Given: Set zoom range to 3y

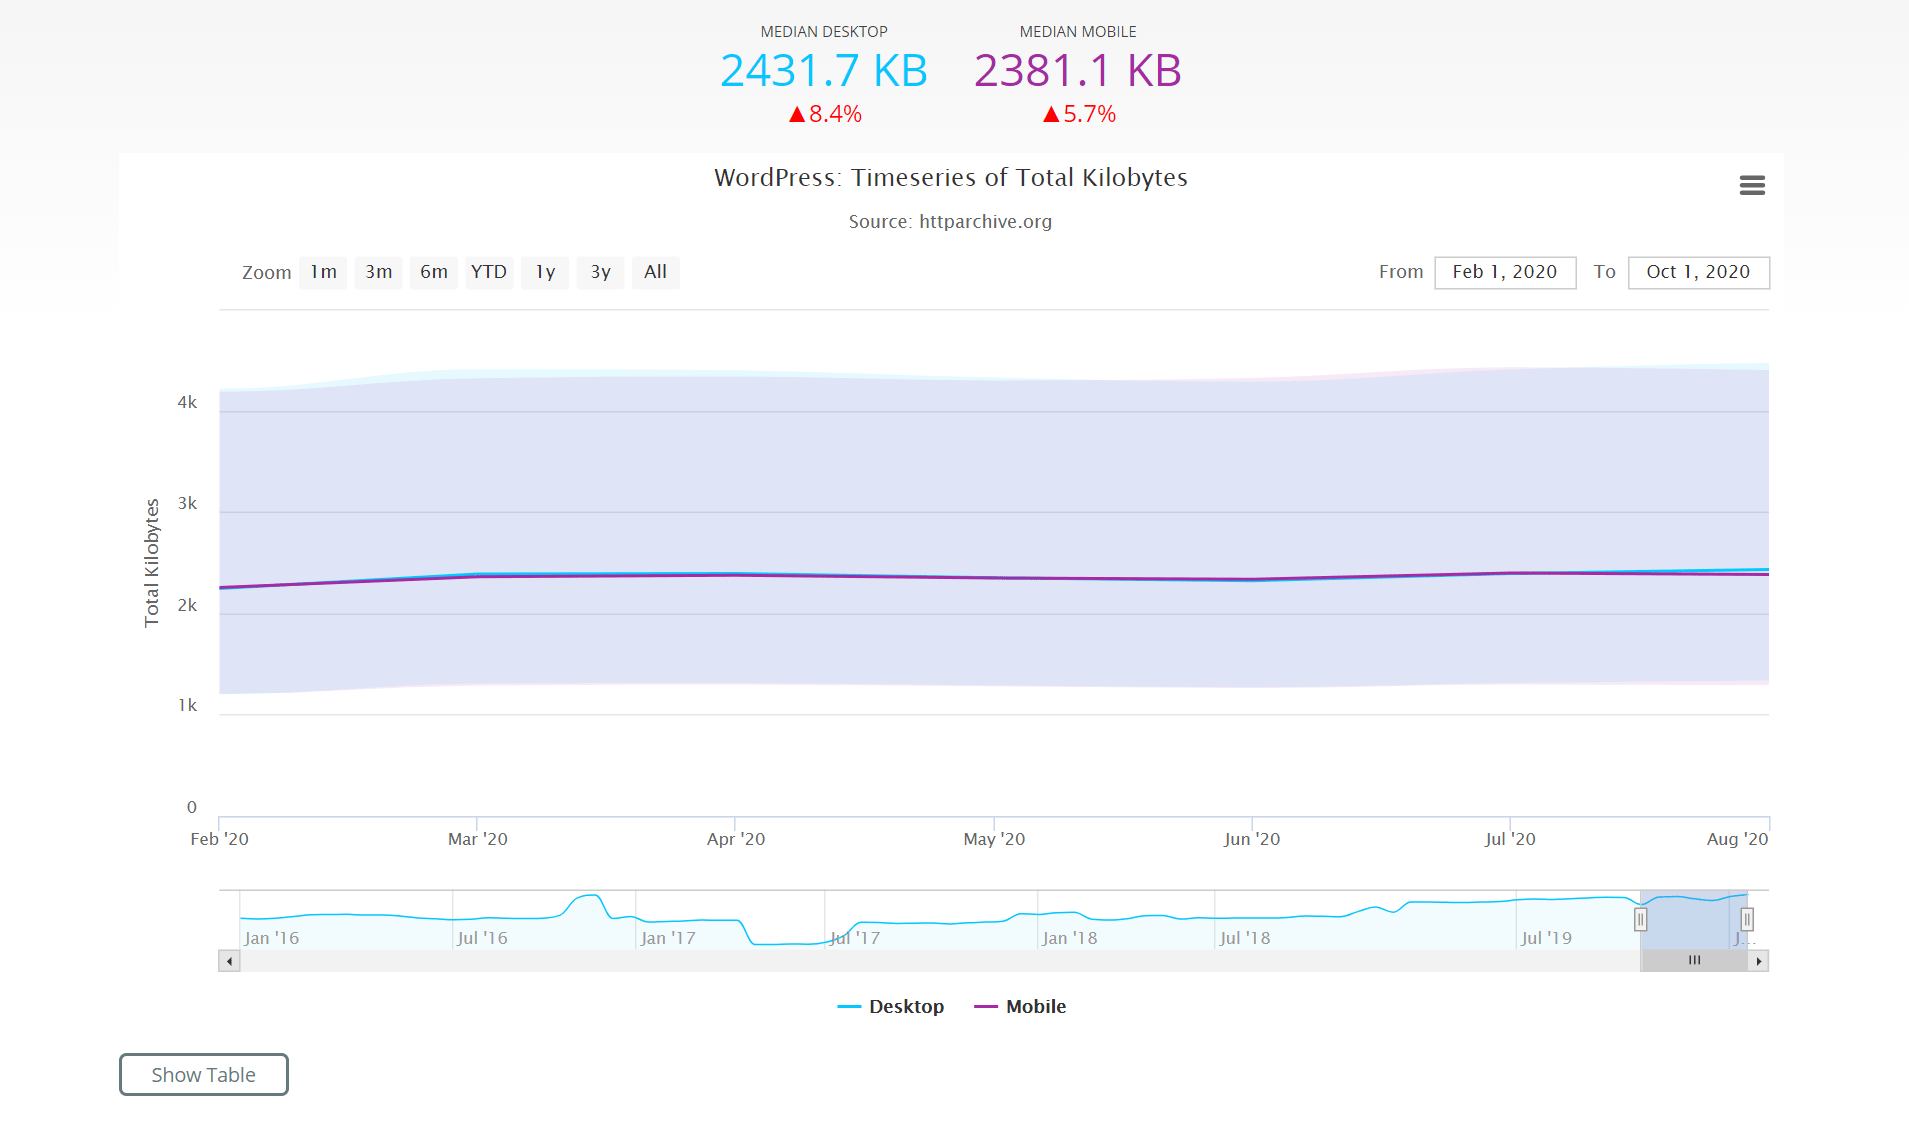Looking at the screenshot, I should (x=600, y=272).
